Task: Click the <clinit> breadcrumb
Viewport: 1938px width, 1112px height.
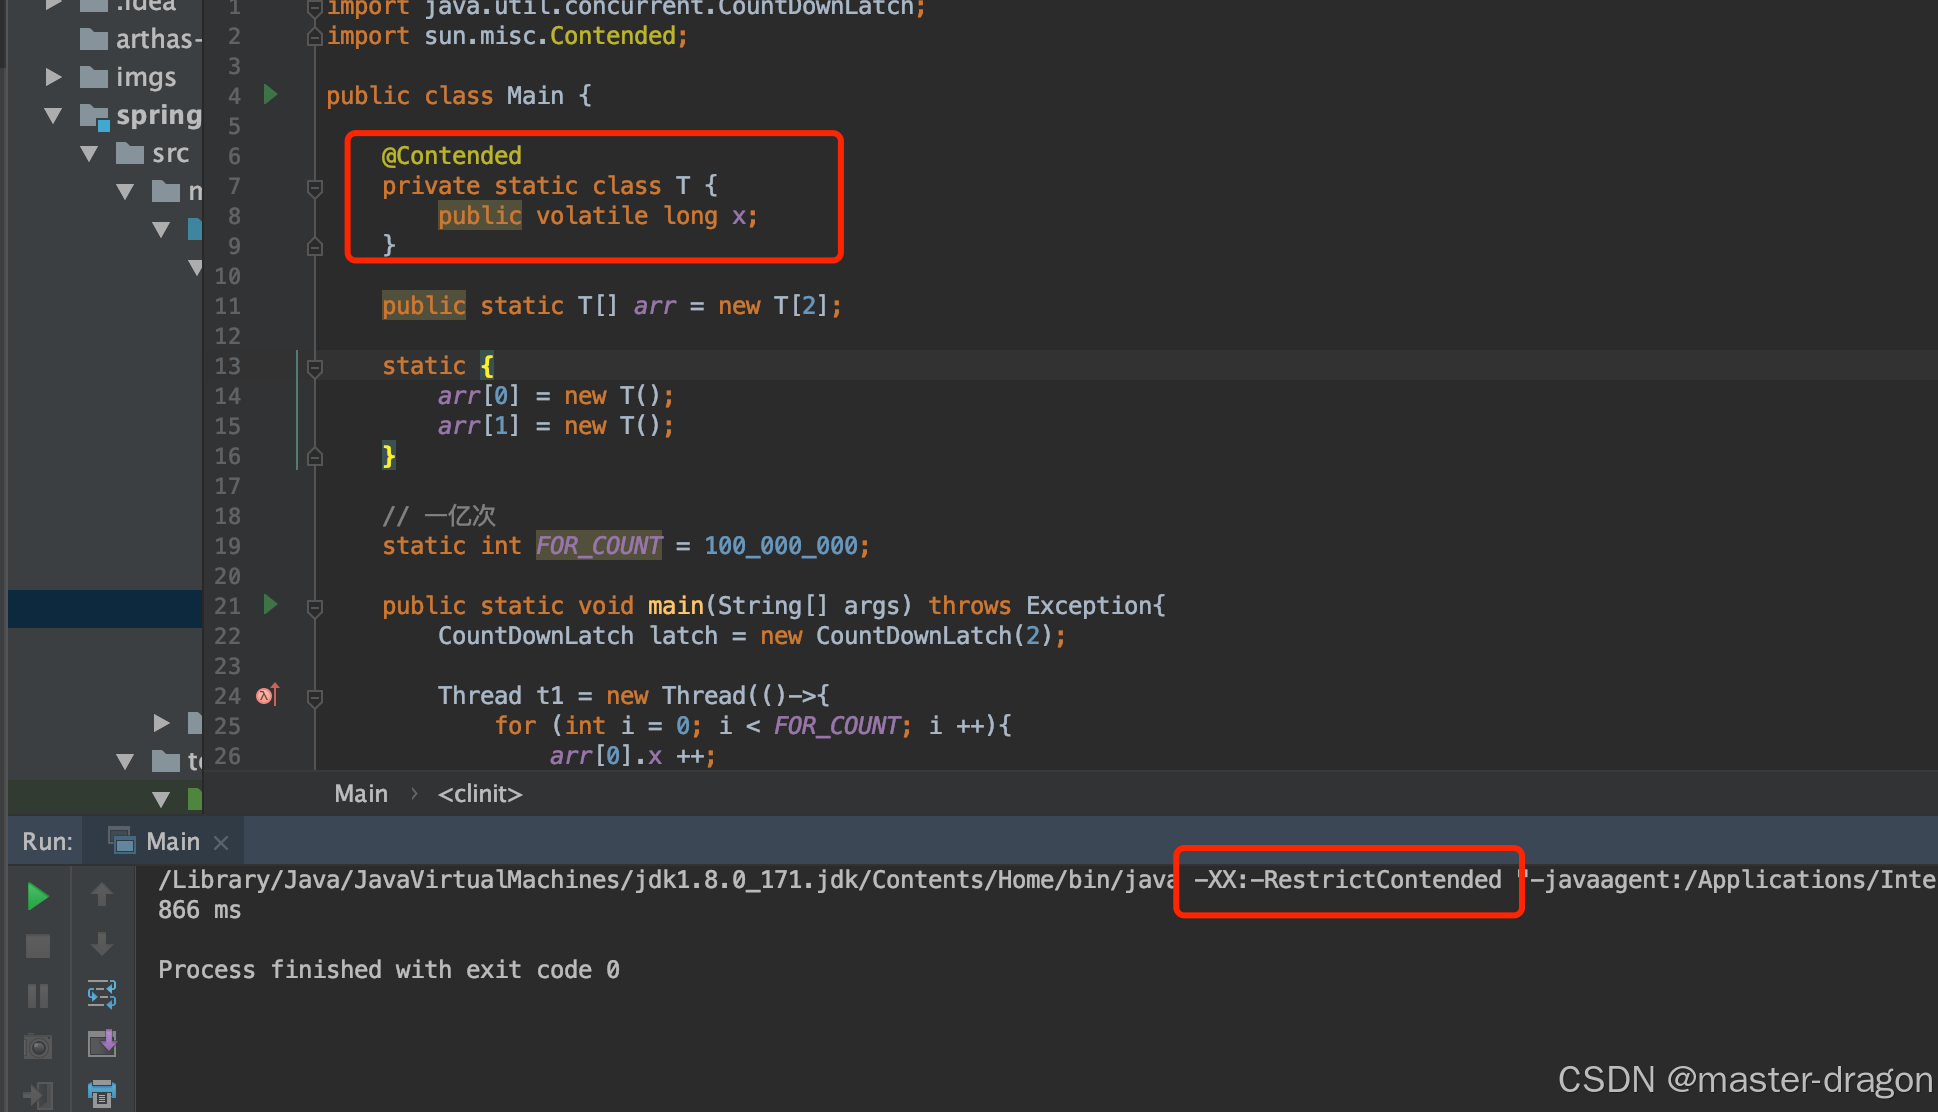Action: pos(480,794)
